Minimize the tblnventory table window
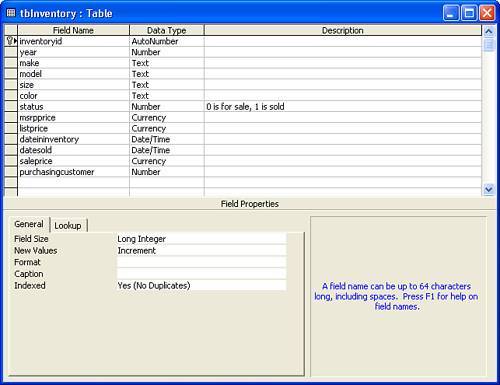 pyautogui.click(x=451, y=13)
